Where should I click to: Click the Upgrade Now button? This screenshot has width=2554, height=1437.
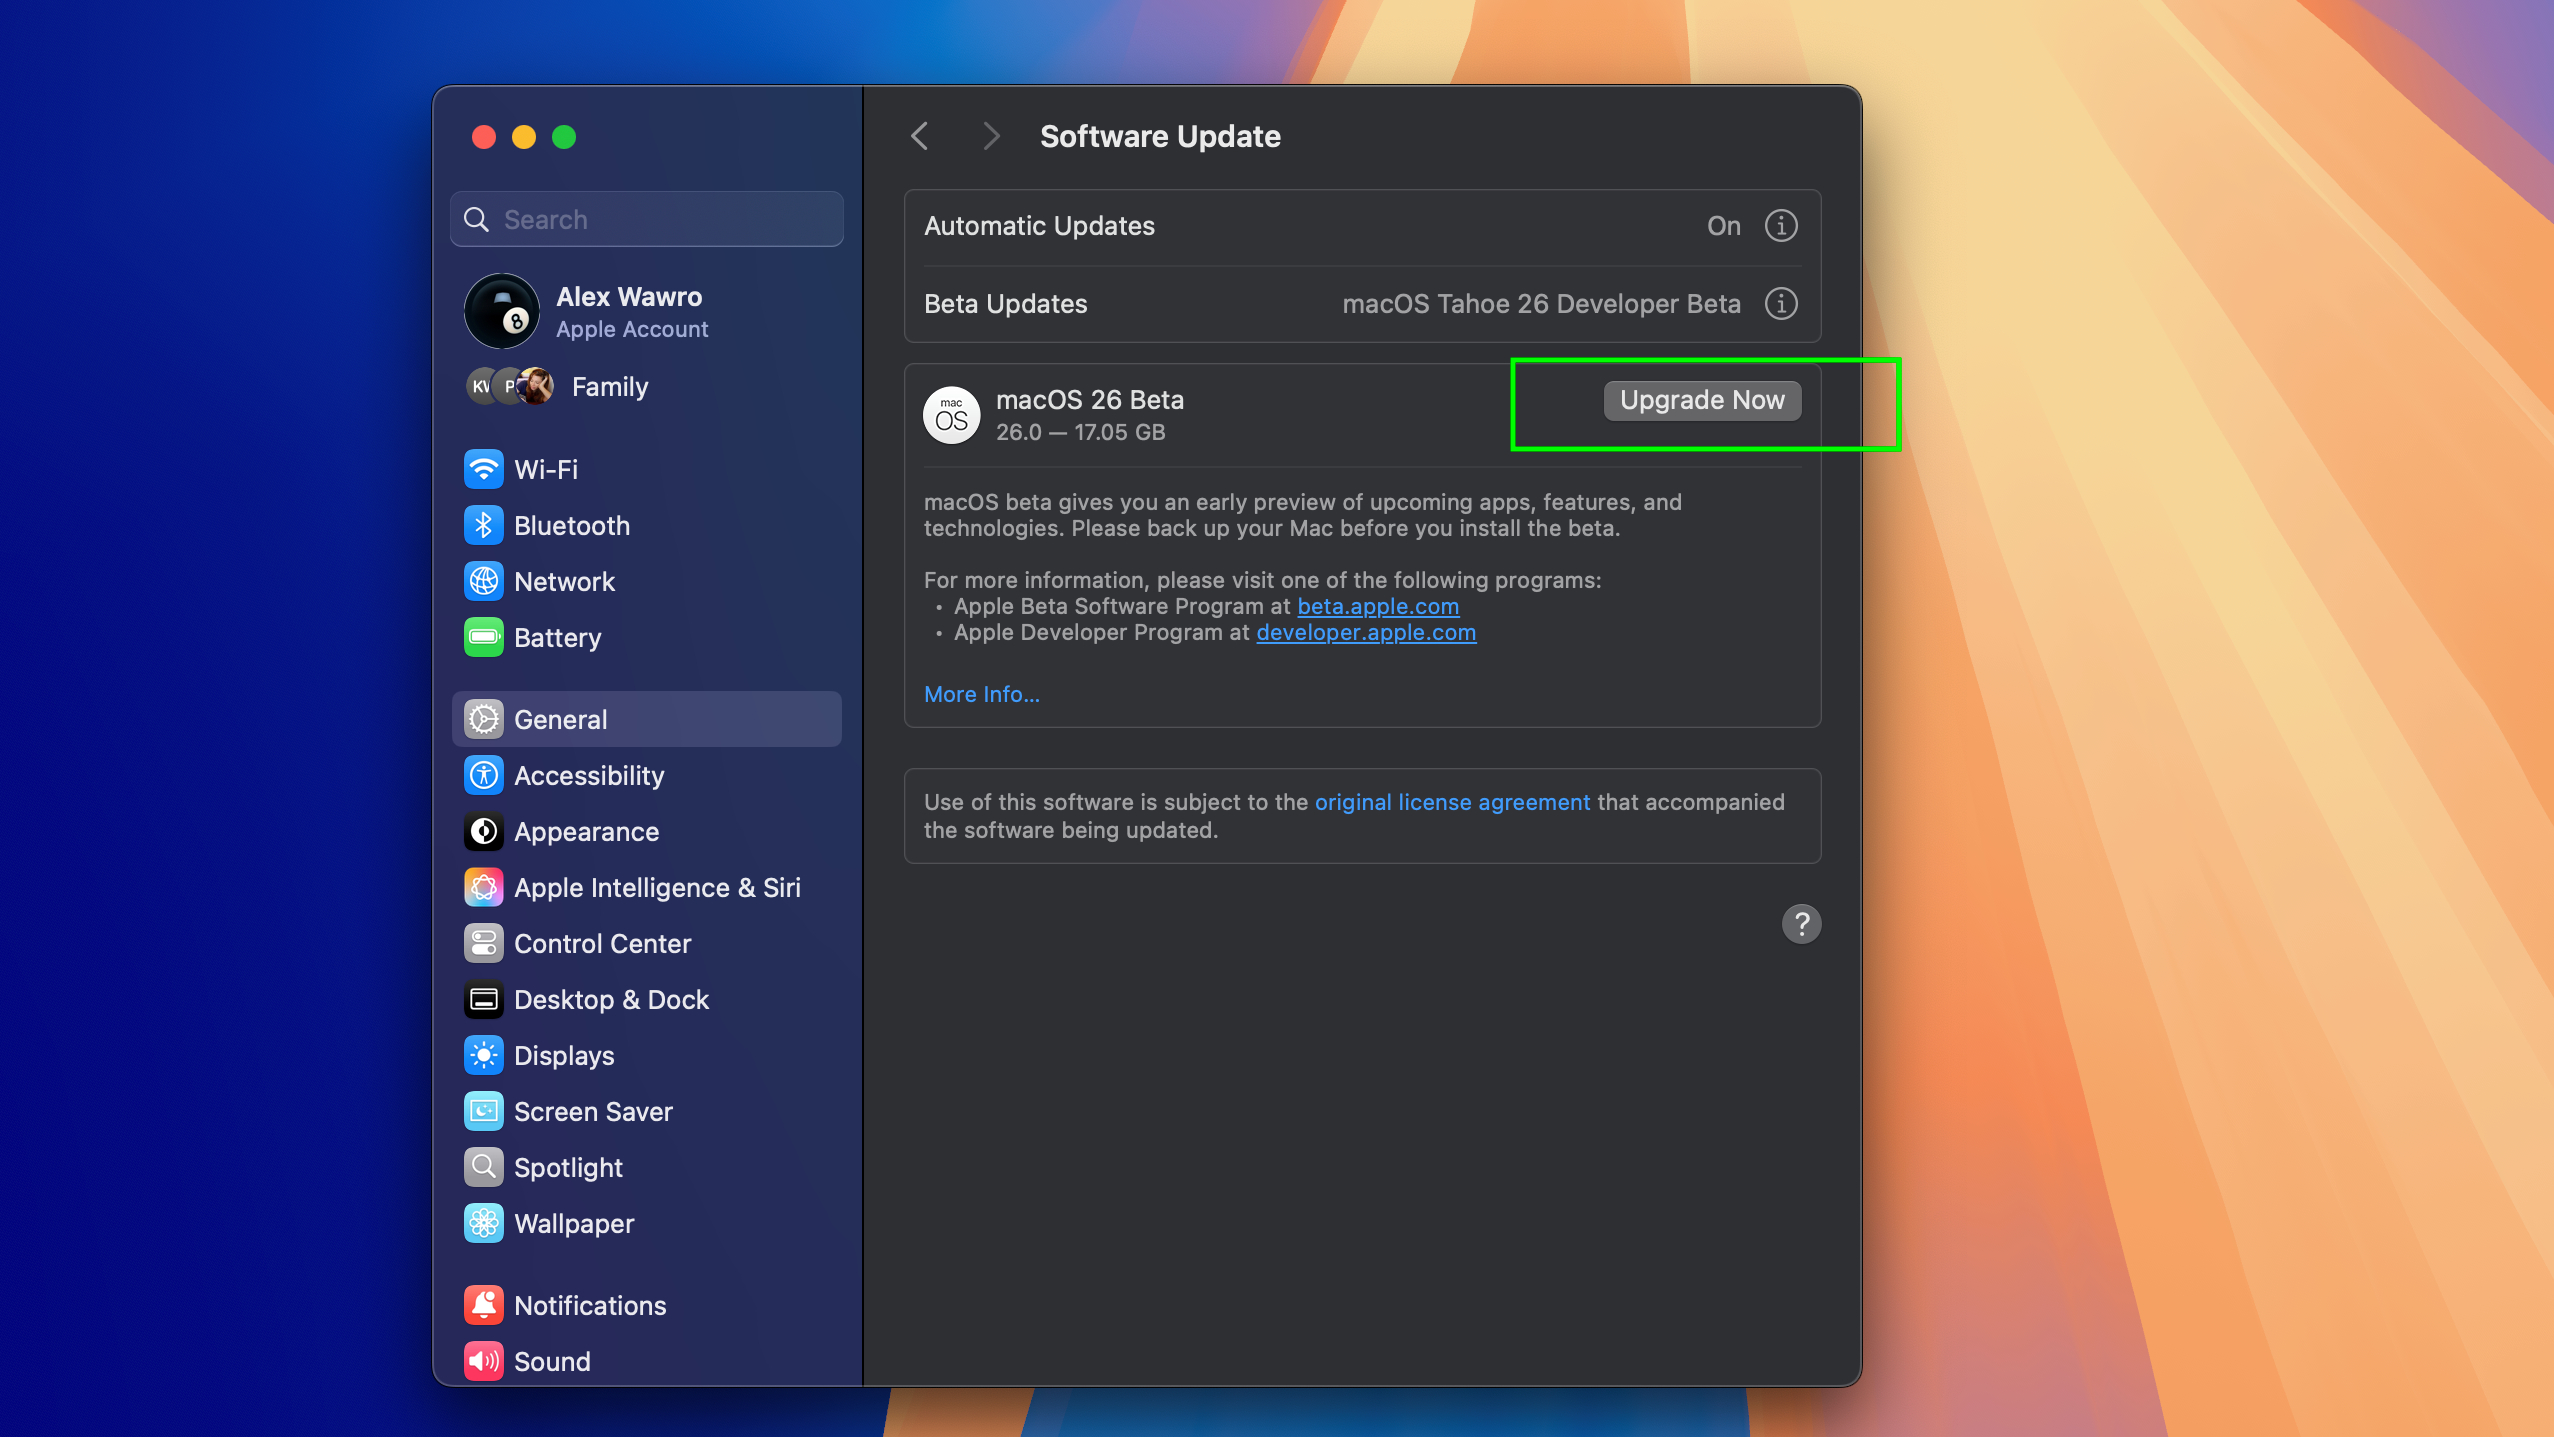[1701, 400]
